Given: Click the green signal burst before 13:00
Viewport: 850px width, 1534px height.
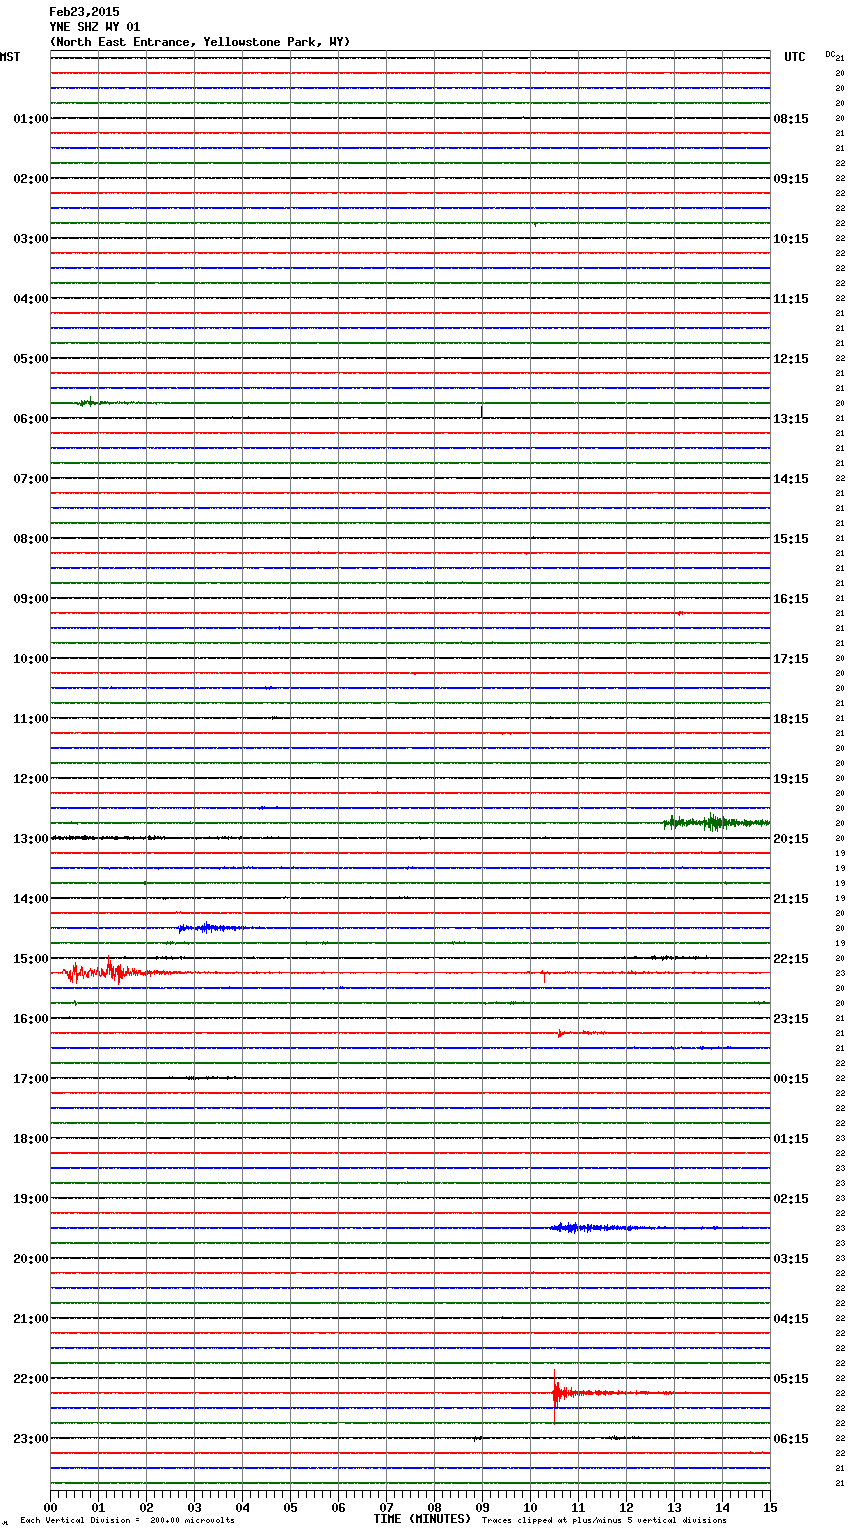Looking at the screenshot, I should coord(716,823).
